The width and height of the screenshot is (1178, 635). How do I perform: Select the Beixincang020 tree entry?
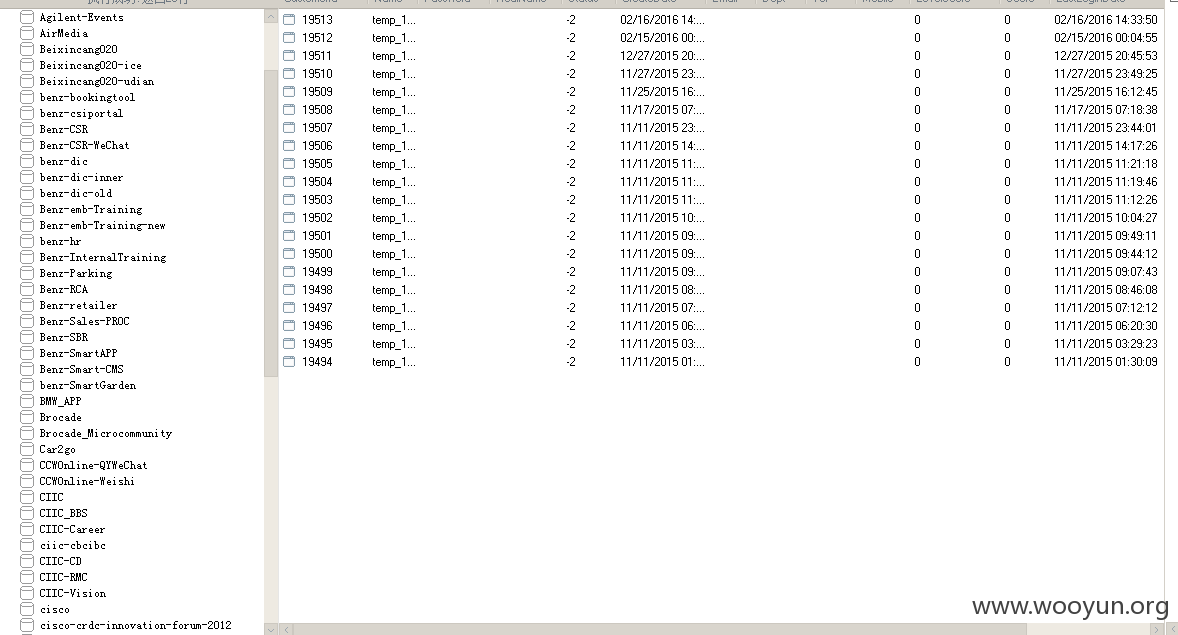[78, 50]
